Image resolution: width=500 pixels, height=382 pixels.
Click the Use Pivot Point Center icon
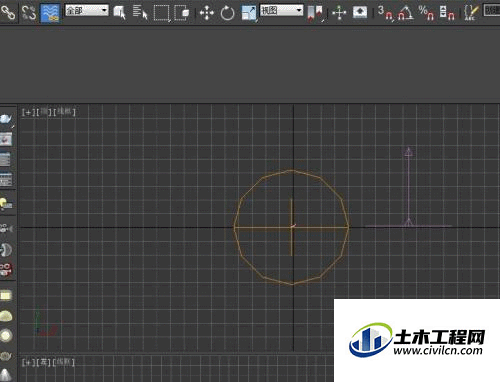tap(315, 13)
